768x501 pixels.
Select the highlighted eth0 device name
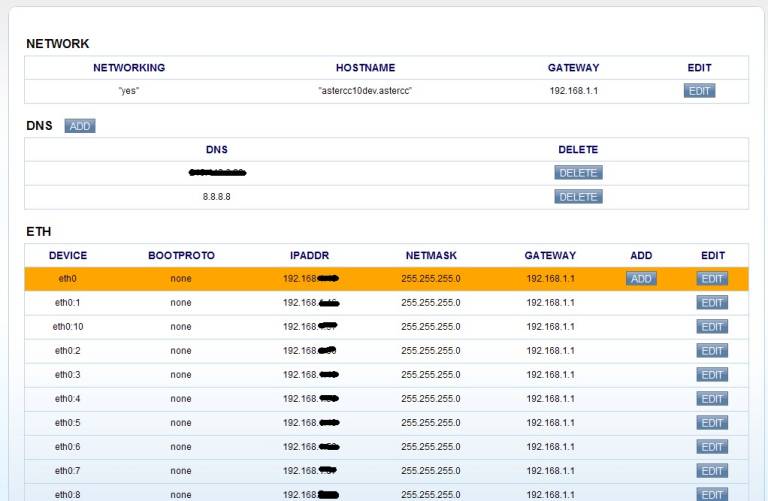click(68, 279)
